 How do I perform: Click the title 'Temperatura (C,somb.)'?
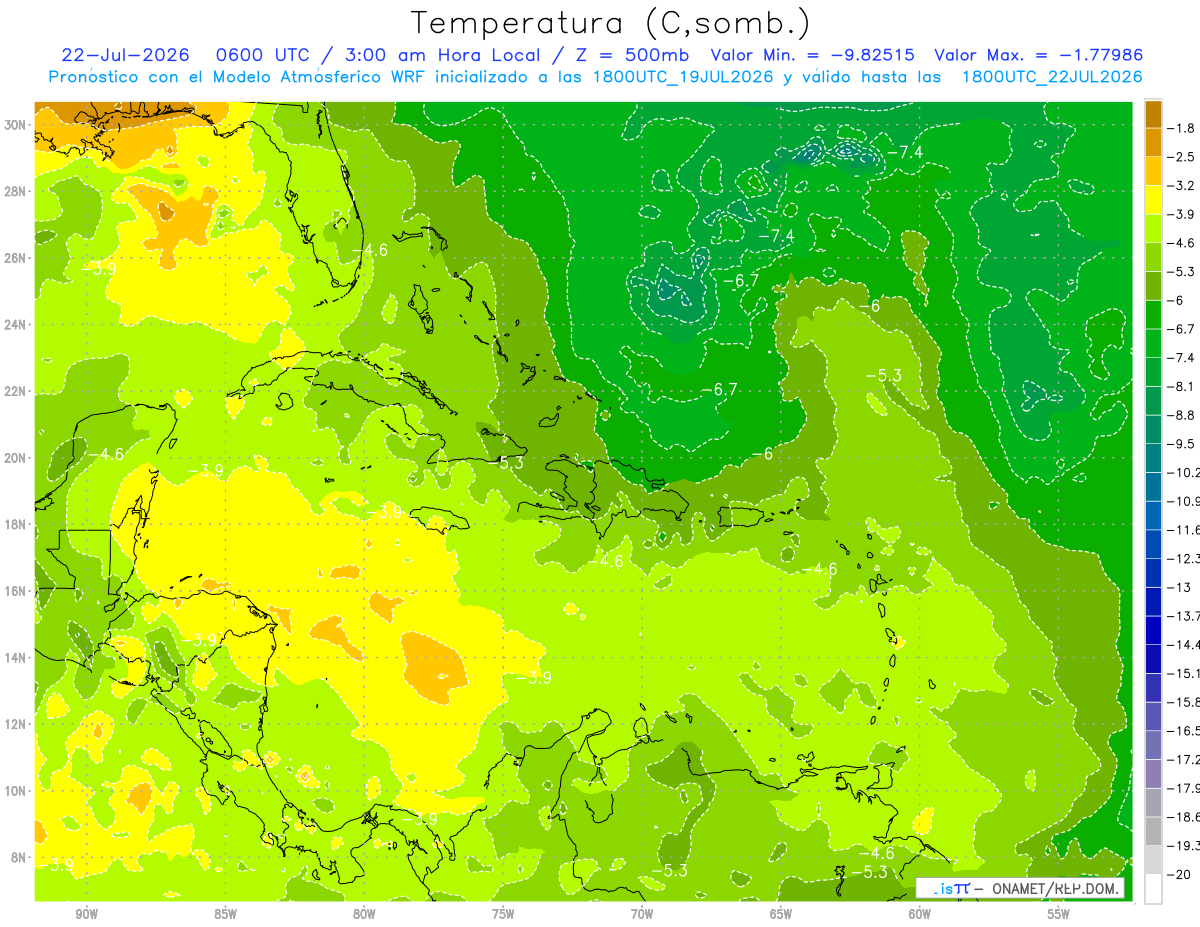(x=611, y=23)
